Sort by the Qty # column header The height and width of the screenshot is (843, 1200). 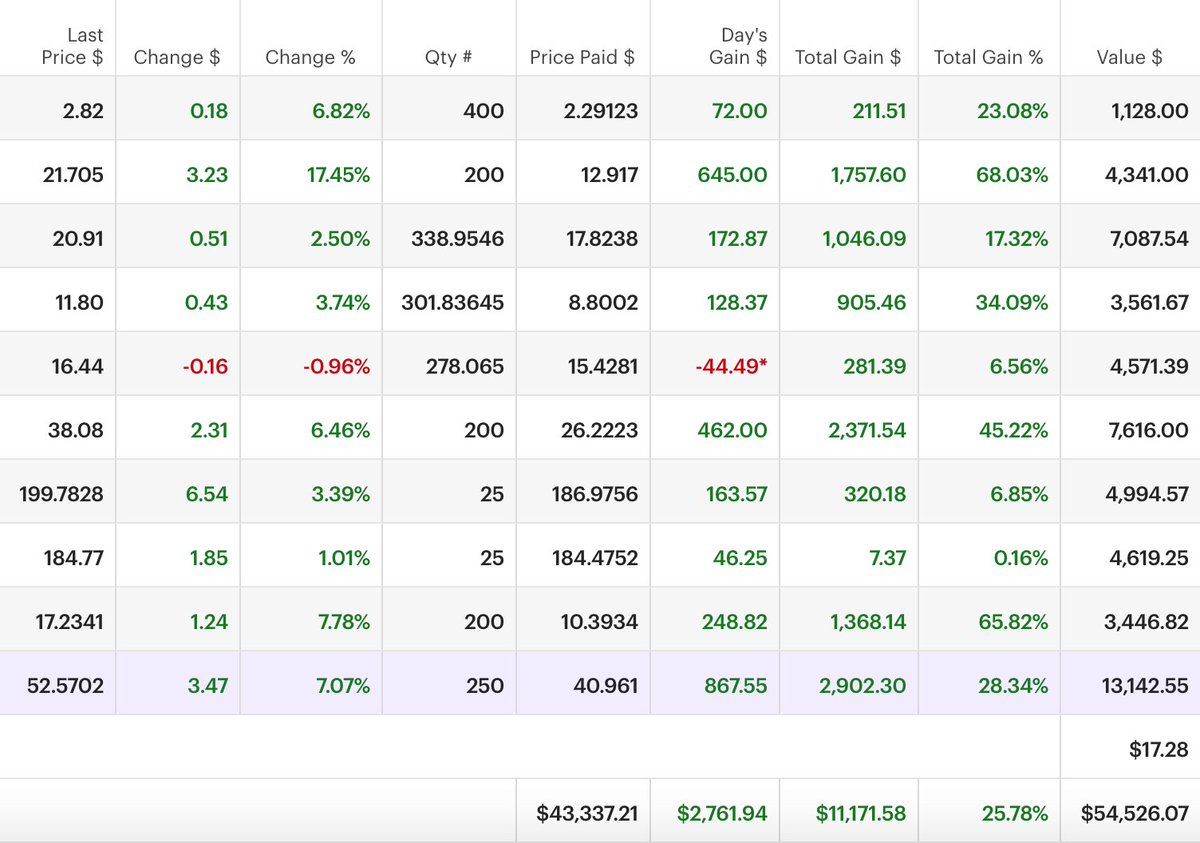click(449, 57)
